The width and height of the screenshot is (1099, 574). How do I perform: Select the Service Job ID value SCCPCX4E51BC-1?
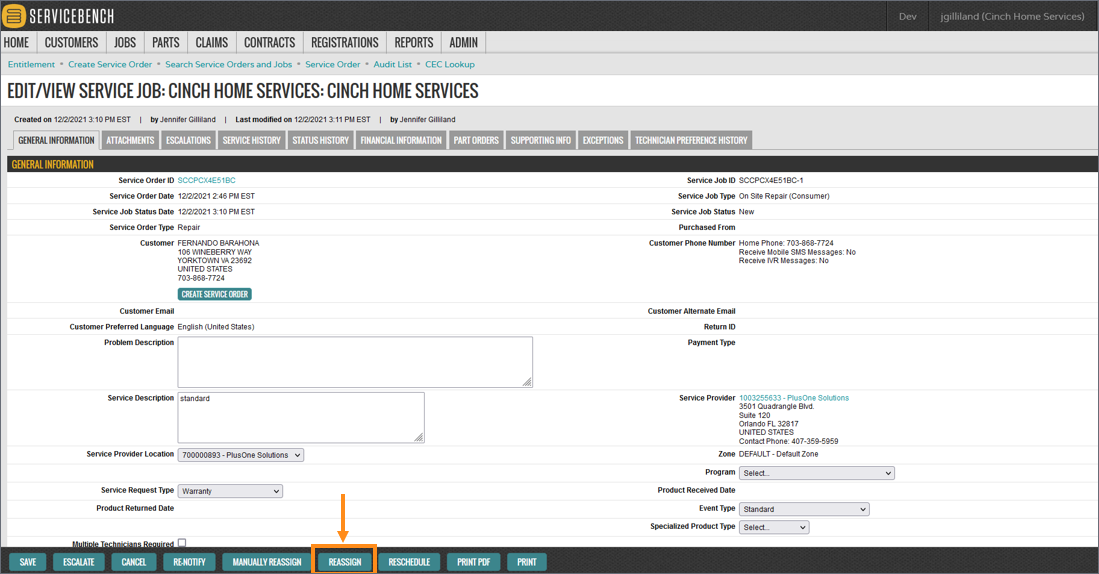click(771, 181)
